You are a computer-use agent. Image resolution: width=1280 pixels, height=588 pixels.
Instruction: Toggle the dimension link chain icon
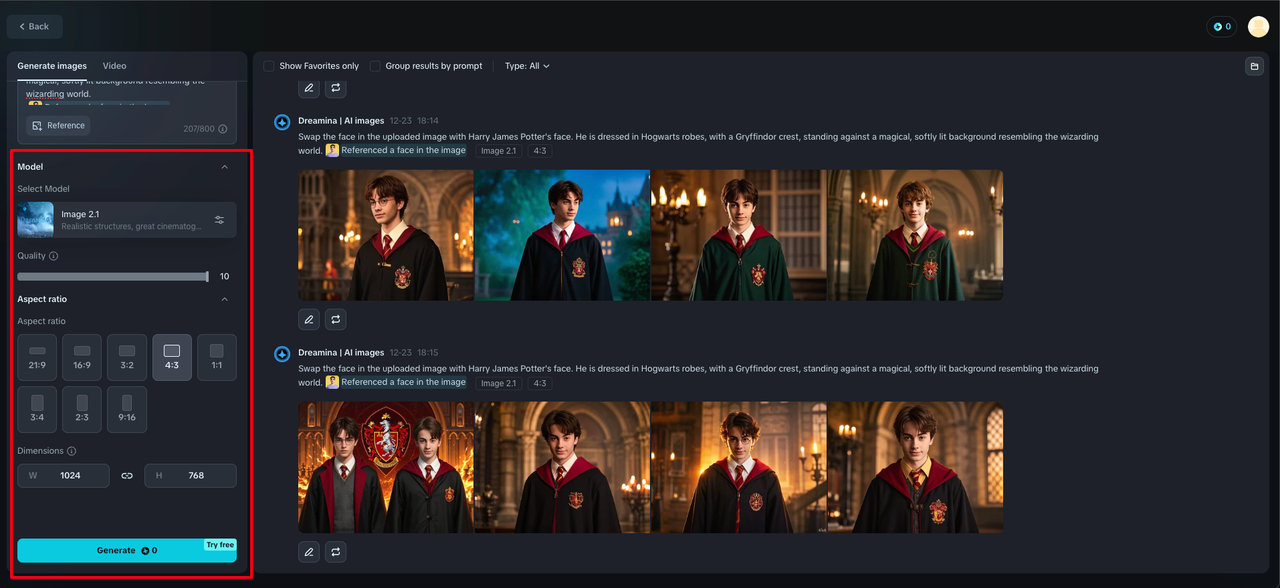tap(127, 476)
